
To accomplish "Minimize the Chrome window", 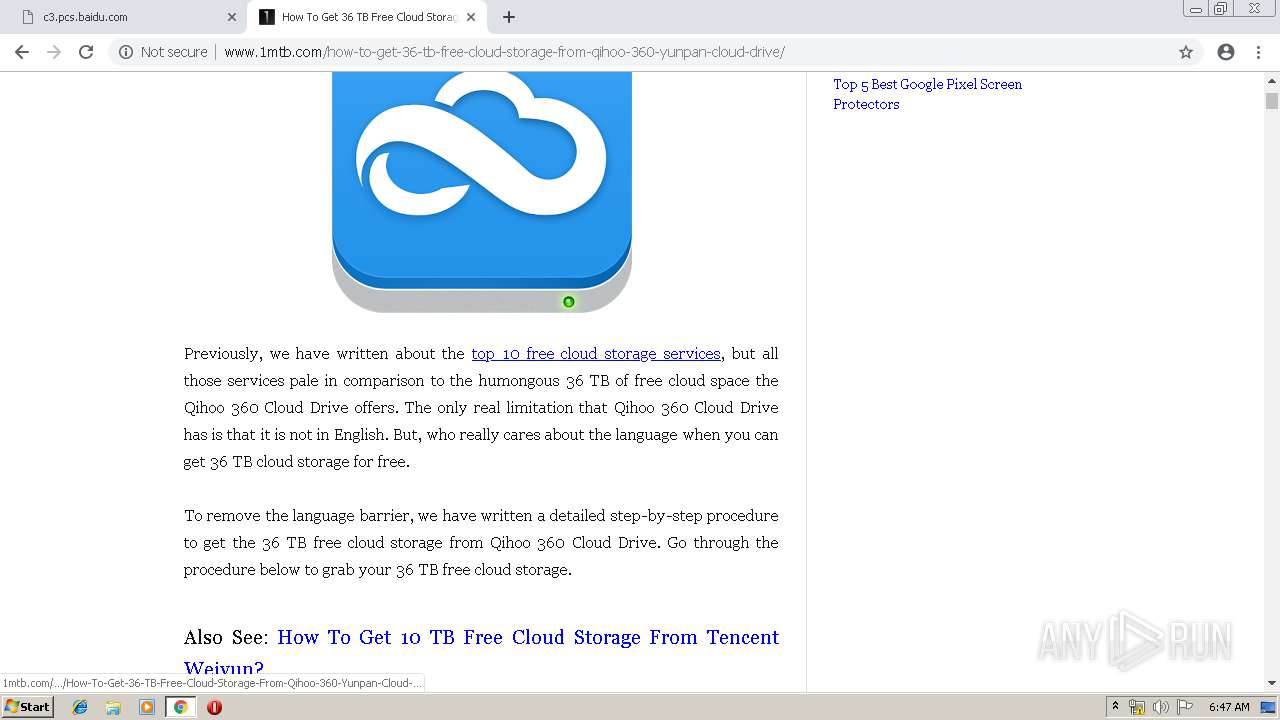I will point(1196,9).
